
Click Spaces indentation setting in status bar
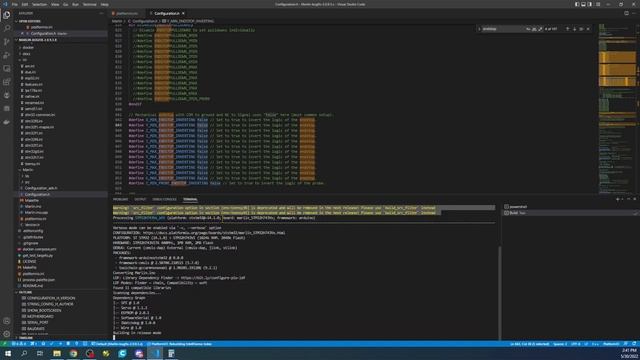pyautogui.click(x=560, y=344)
